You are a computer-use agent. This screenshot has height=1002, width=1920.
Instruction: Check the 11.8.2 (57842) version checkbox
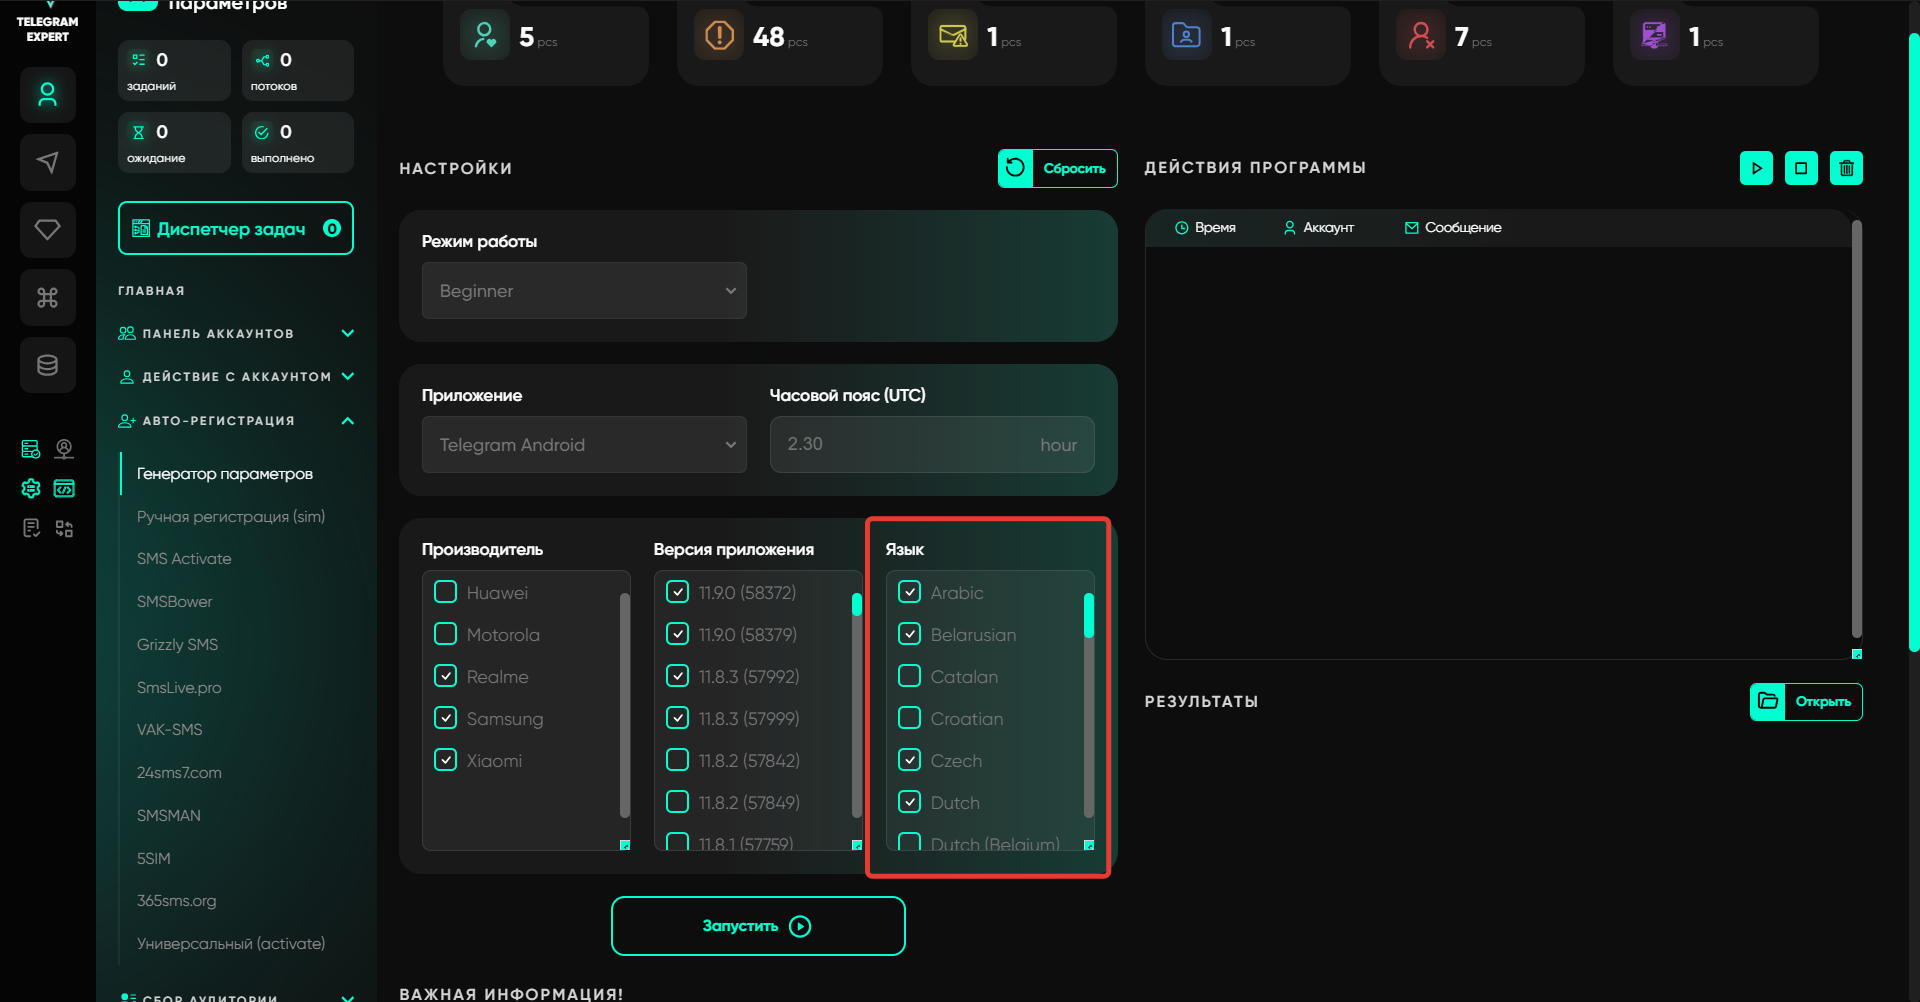678,760
